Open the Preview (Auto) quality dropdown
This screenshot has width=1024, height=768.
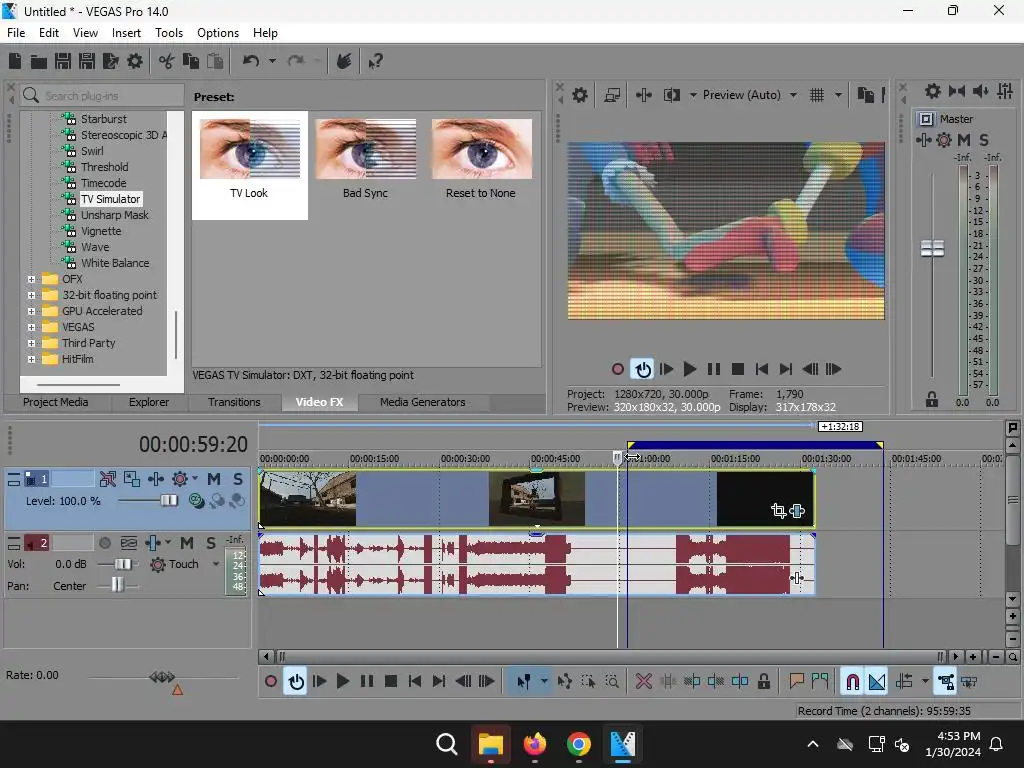point(793,95)
